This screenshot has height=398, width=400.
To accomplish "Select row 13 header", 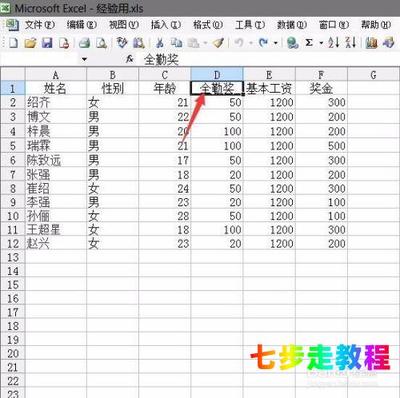I will pos(13,257).
